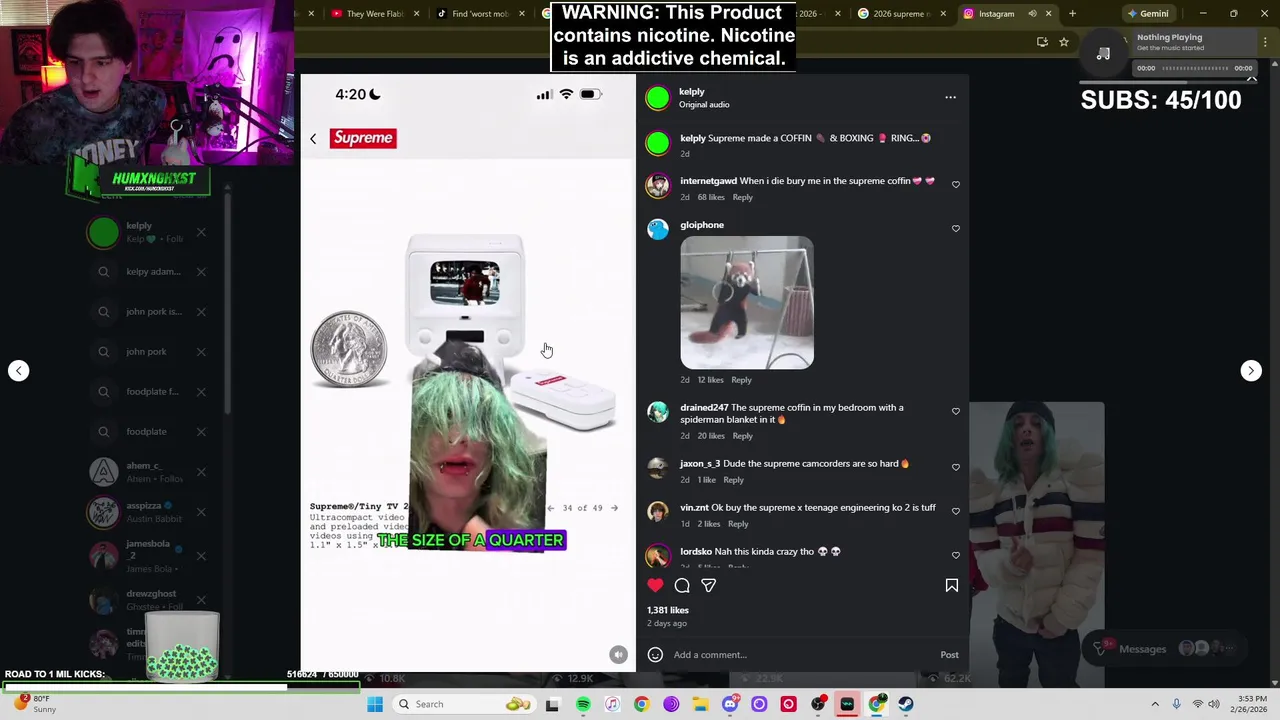Screen dimensions: 1280x720
Task: Open Spotify from the taskbar
Action: point(583,704)
